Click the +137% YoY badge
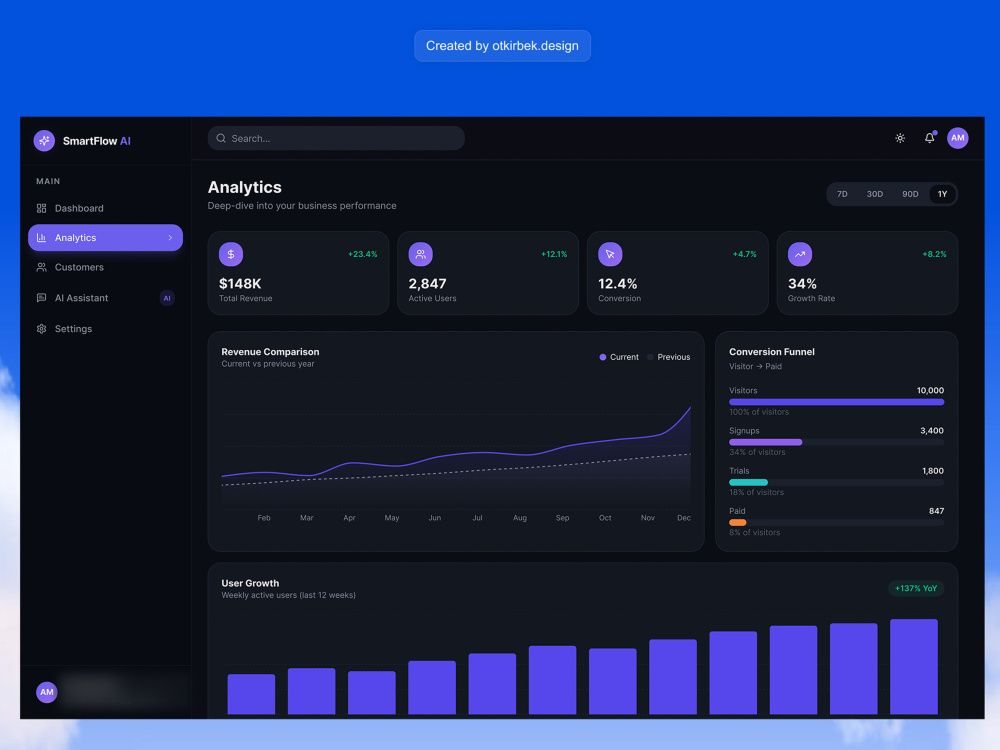Viewport: 1000px width, 750px height. point(916,589)
